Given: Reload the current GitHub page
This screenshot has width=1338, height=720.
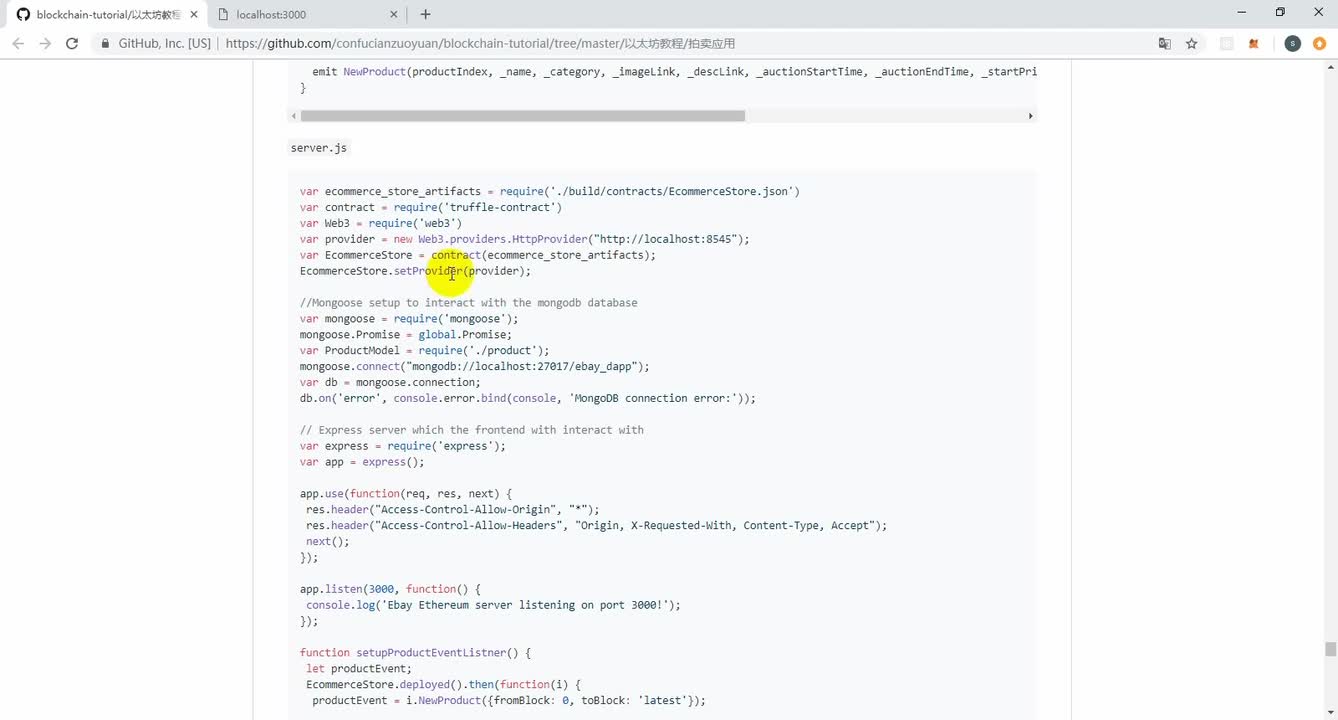Looking at the screenshot, I should point(72,43).
